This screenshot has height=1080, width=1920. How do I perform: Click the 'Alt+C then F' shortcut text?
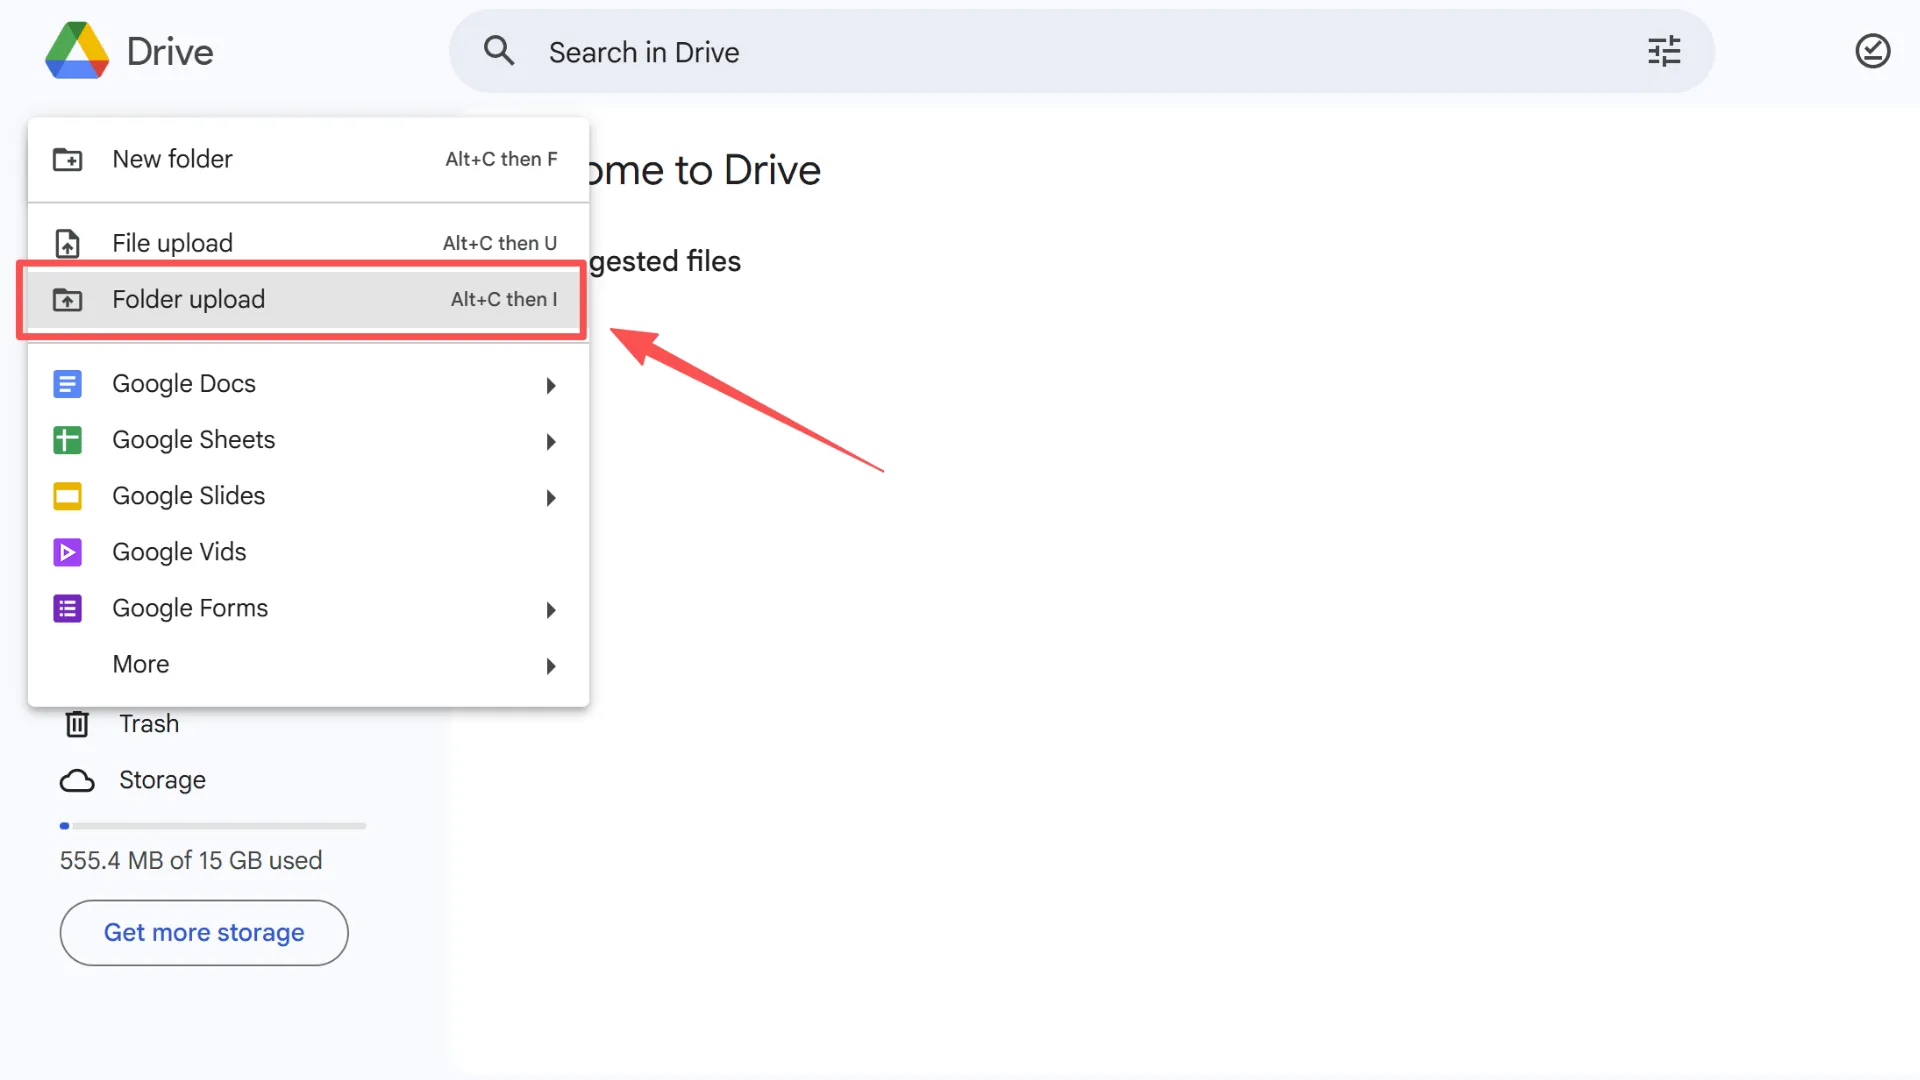pos(501,159)
